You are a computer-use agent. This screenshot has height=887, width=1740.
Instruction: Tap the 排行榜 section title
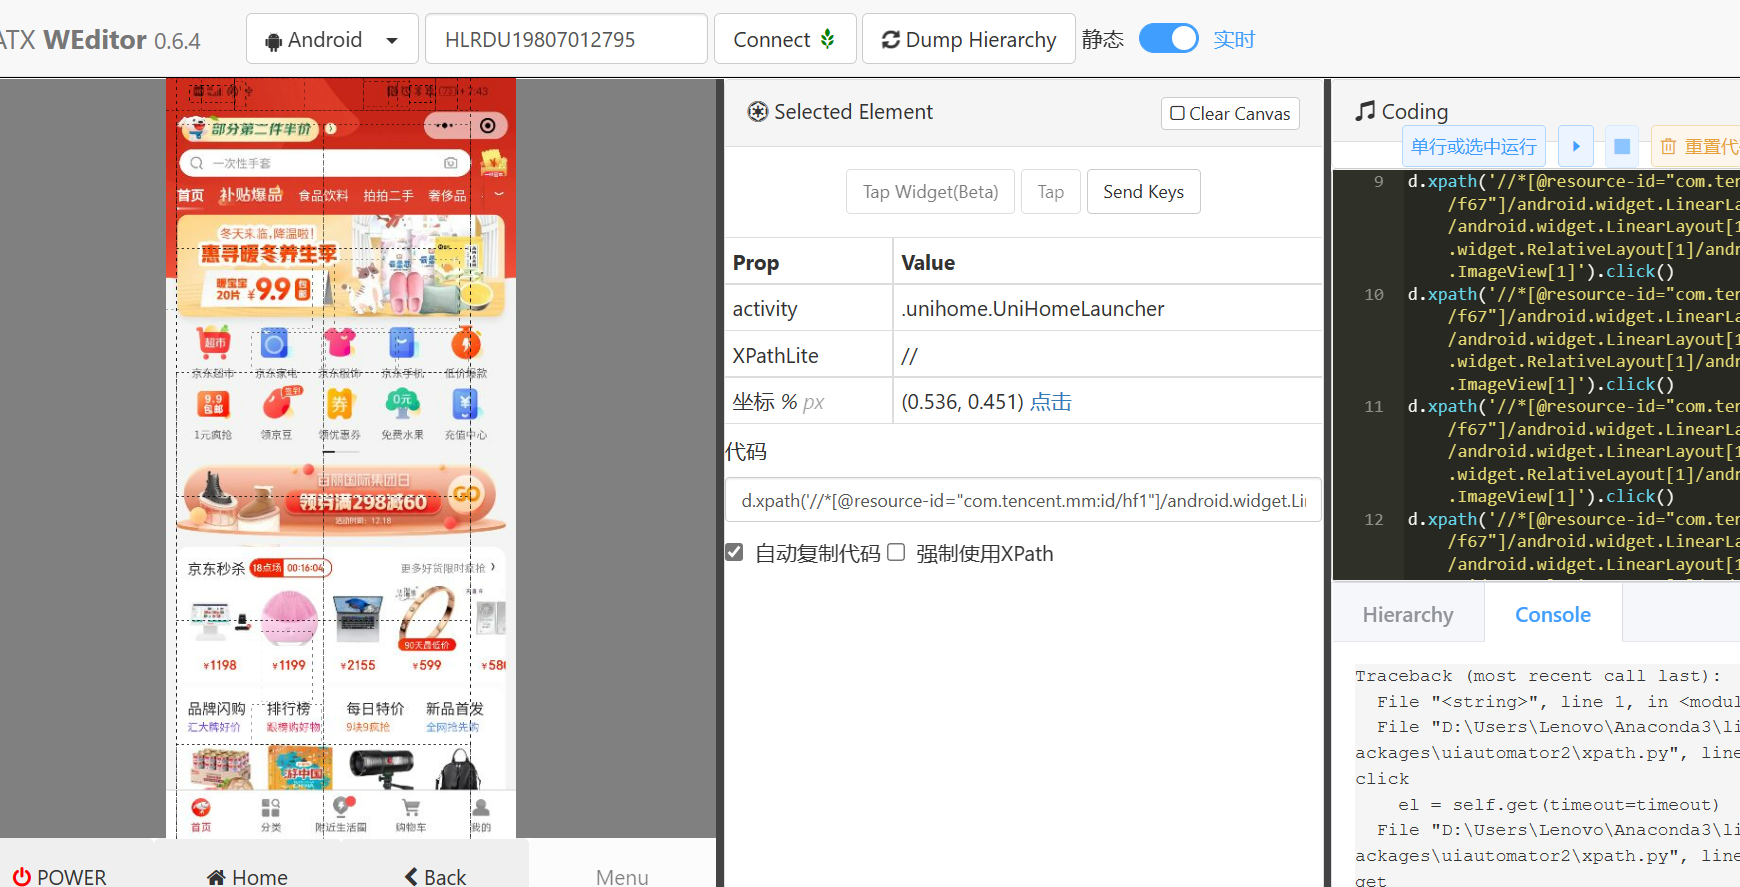(288, 708)
